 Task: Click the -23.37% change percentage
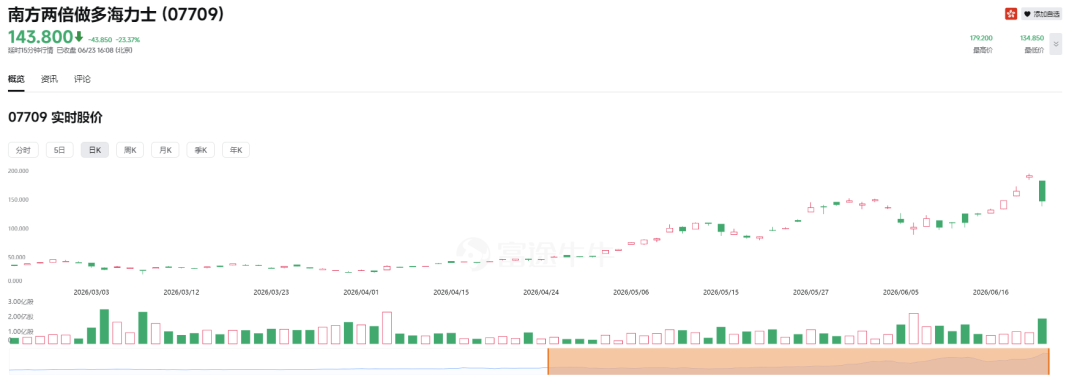tap(128, 39)
